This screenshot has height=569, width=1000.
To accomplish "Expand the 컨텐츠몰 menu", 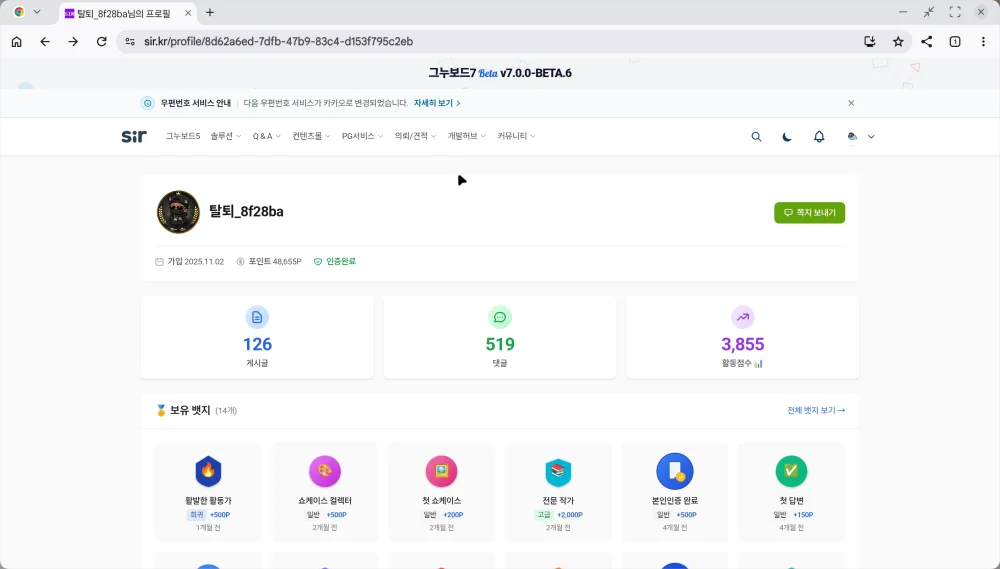I will [311, 137].
